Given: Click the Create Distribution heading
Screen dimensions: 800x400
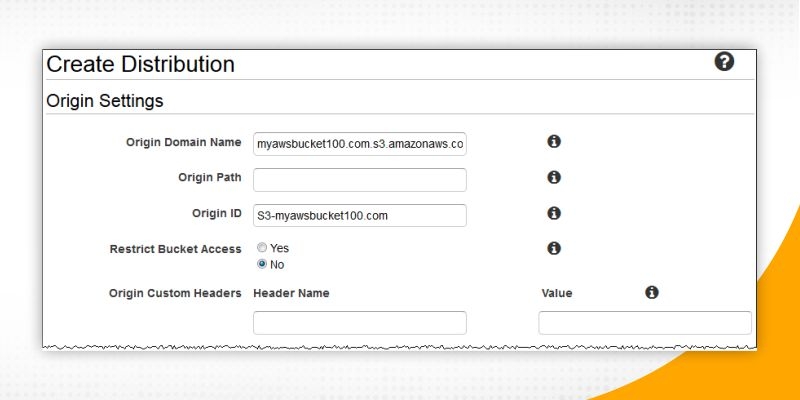Looking at the screenshot, I should (141, 65).
